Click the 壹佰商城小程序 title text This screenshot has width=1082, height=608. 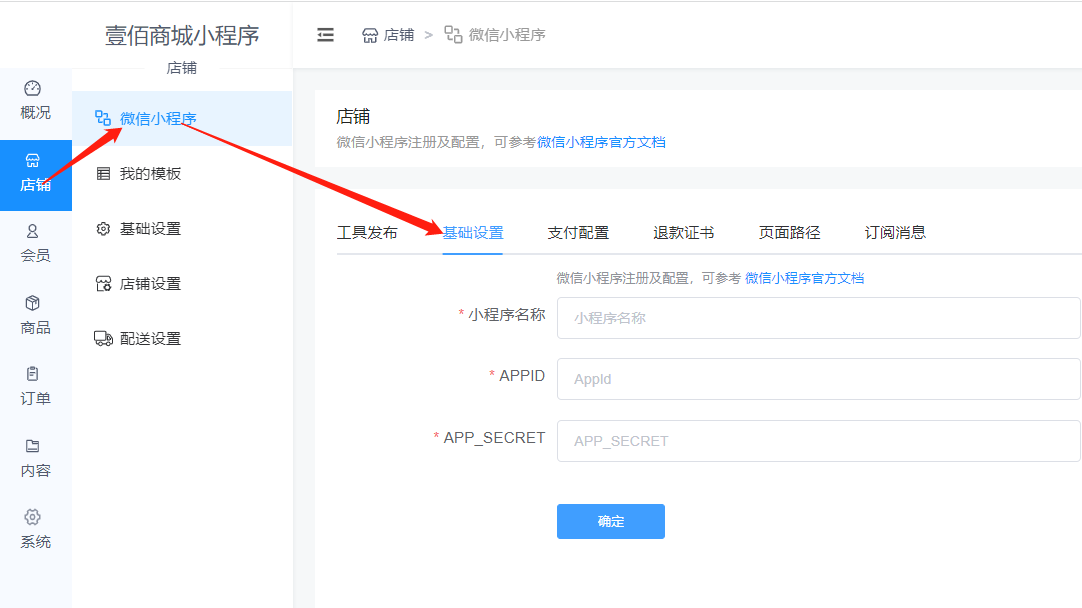182,35
